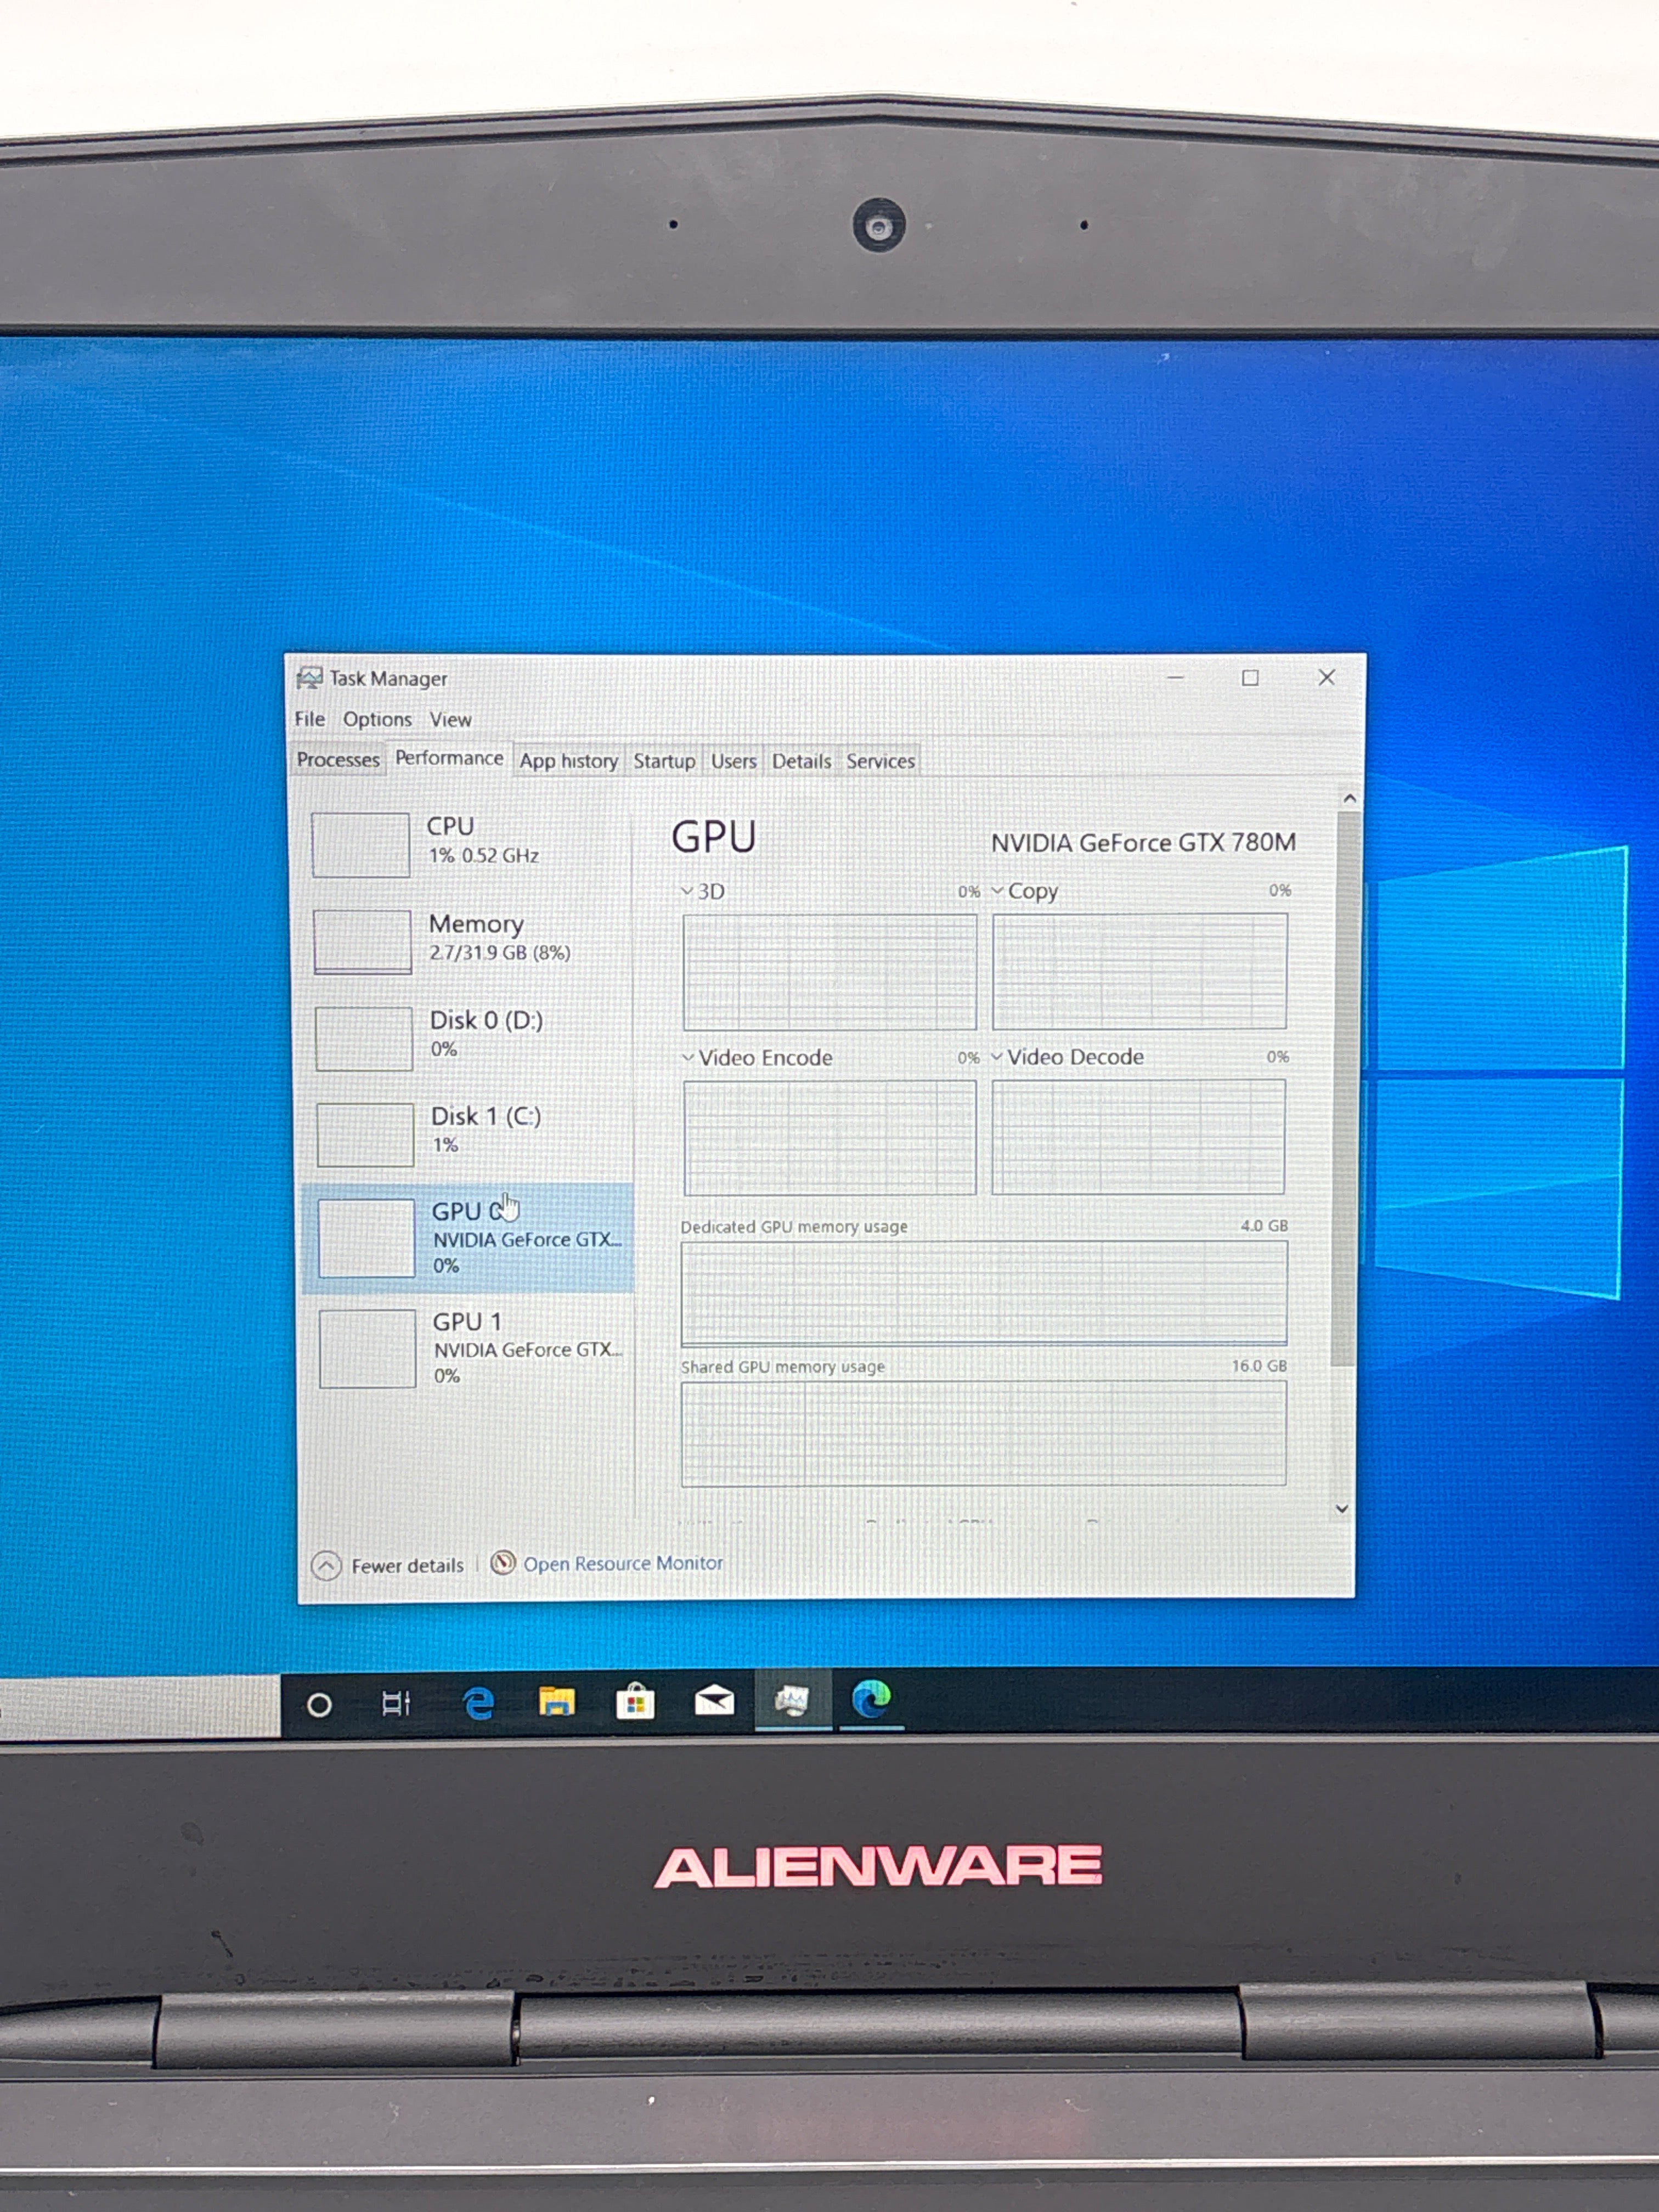
Task: Click Task Manager taskbar icon
Action: [x=792, y=1700]
